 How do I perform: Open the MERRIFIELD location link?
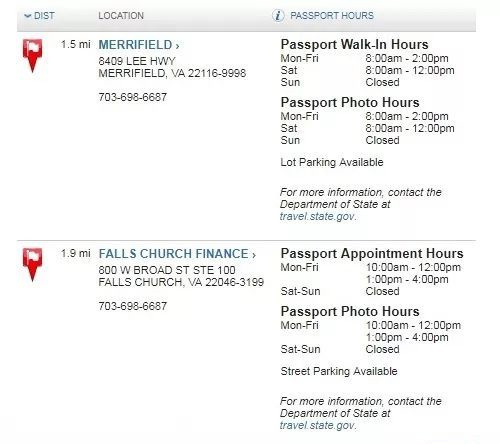click(x=135, y=45)
